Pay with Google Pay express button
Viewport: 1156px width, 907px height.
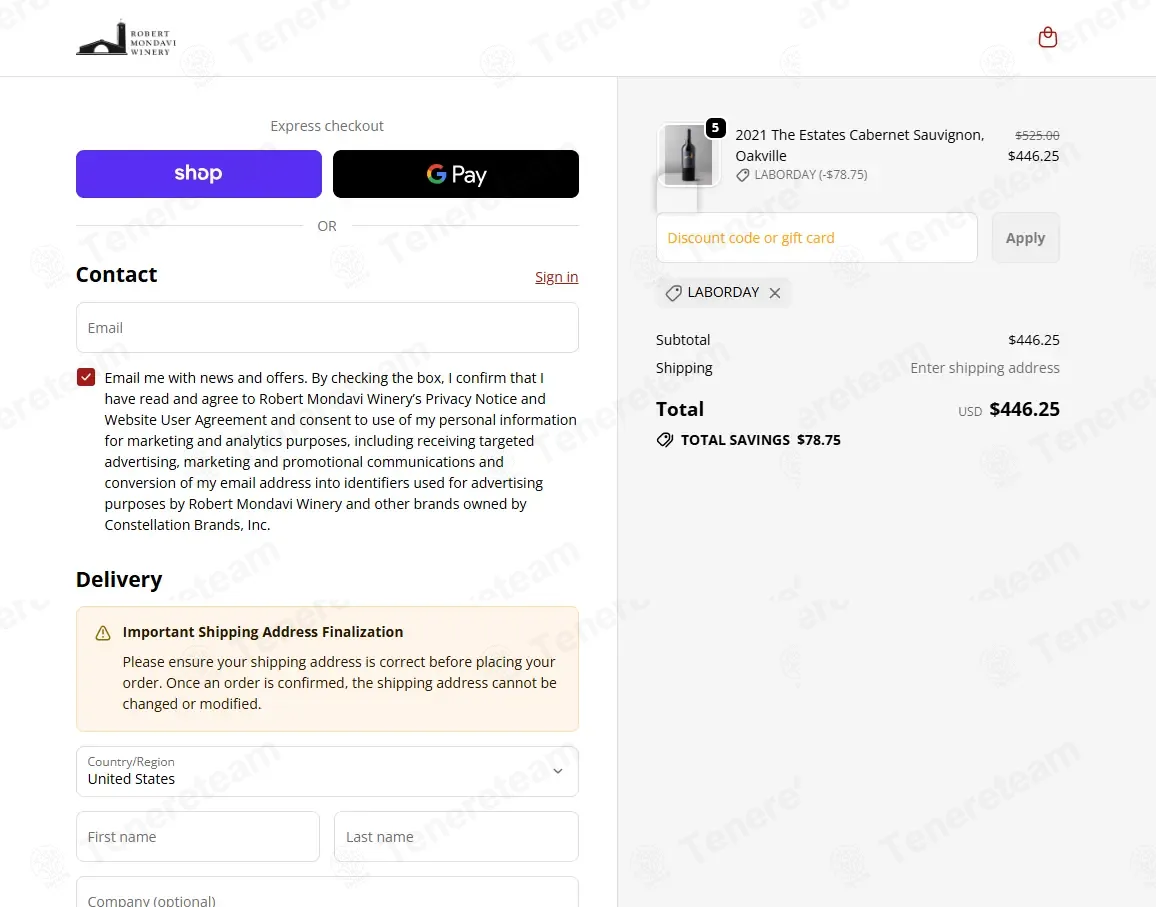[456, 174]
